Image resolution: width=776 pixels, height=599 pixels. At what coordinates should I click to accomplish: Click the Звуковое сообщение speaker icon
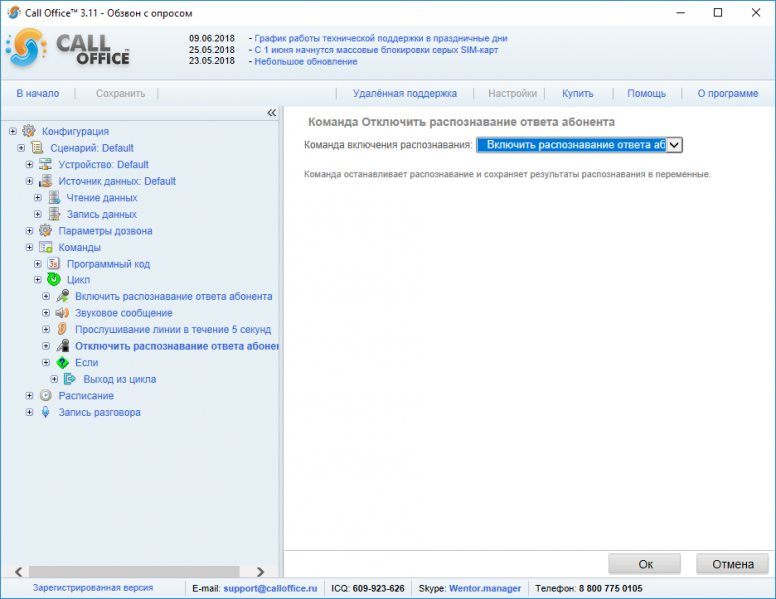(x=62, y=313)
